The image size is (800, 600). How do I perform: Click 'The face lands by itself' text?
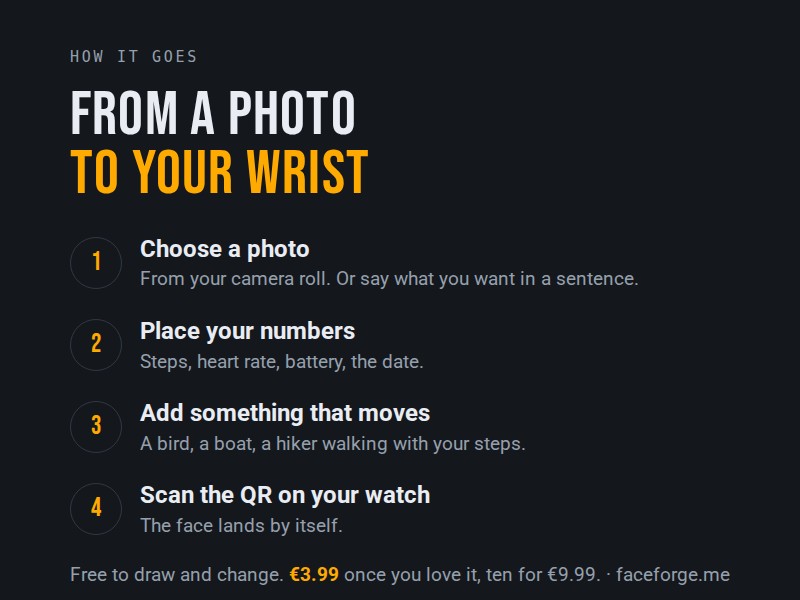(241, 526)
